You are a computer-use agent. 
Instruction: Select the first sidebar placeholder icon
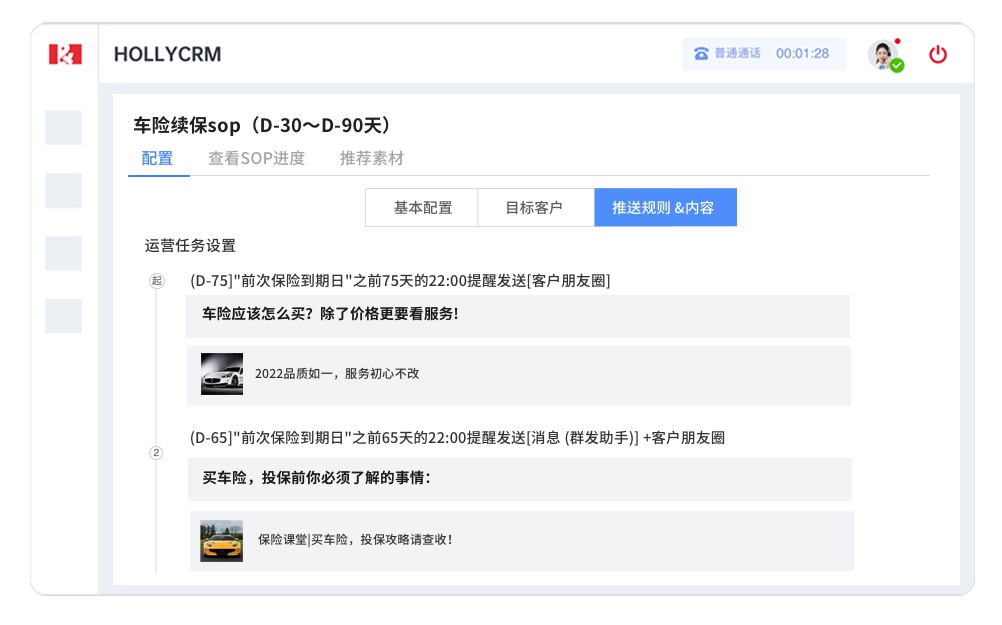[x=64, y=127]
